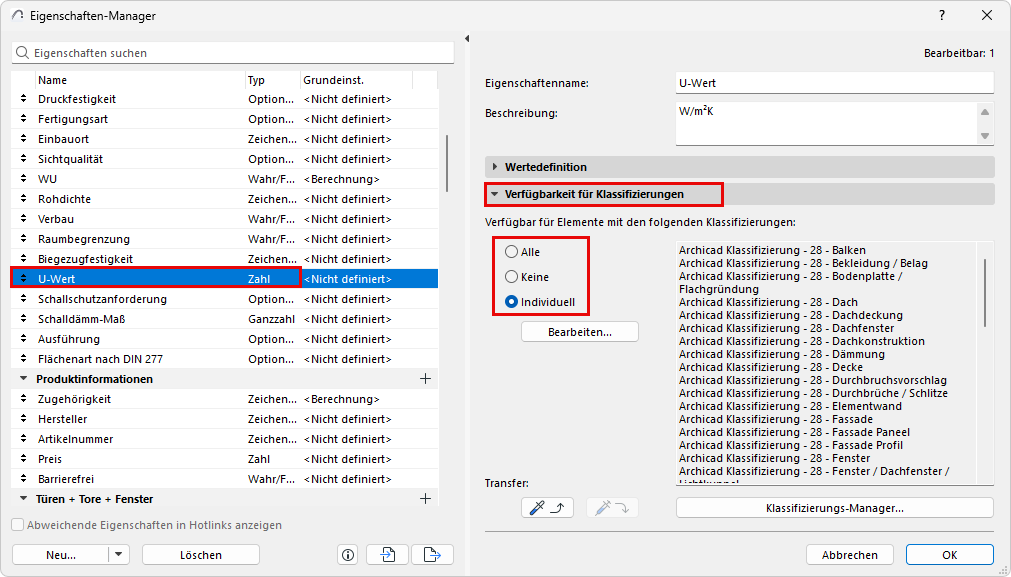Image resolution: width=1011 pixels, height=577 pixels.
Task: Click reorder handle of Druckfestigkeit row
Action: [x=24, y=99]
